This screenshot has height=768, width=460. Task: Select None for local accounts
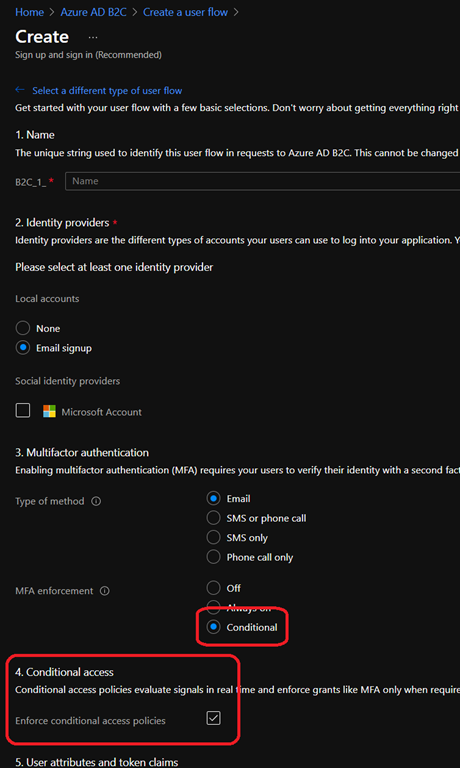pos(23,328)
